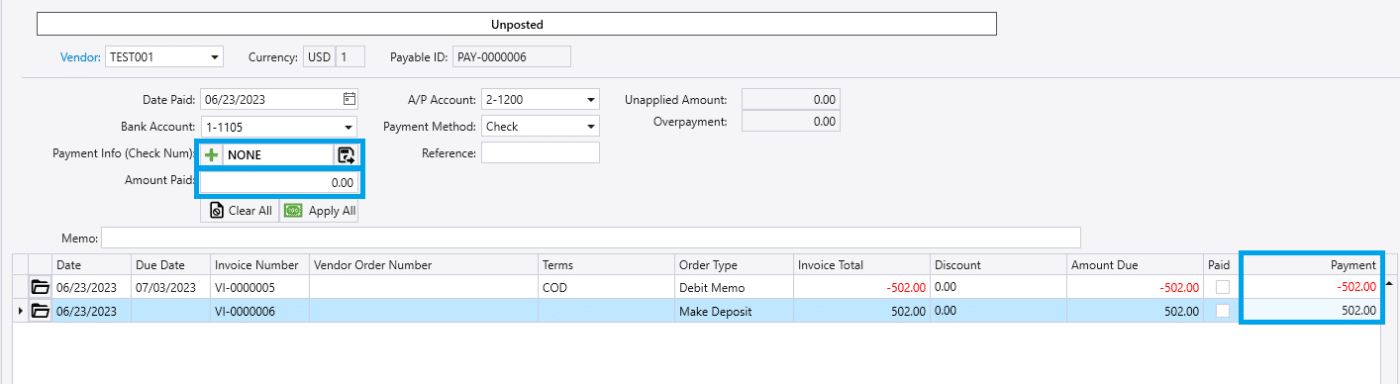This screenshot has width=1400, height=384.
Task: Click into the Reference input field
Action: coord(540,152)
